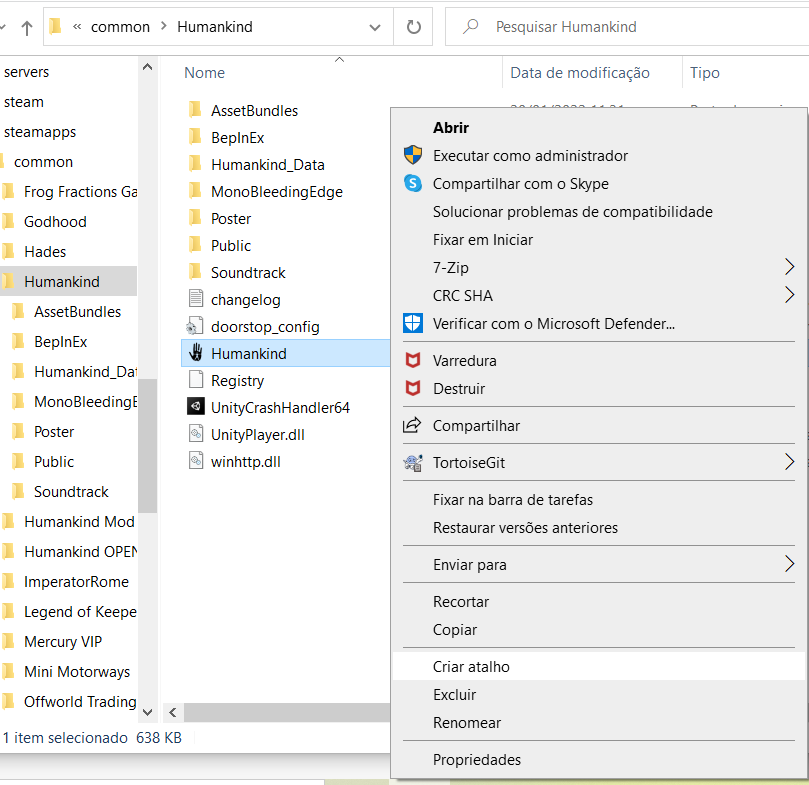Expand the Enviar para submenu arrow
The image size is (809, 785).
[789, 564]
